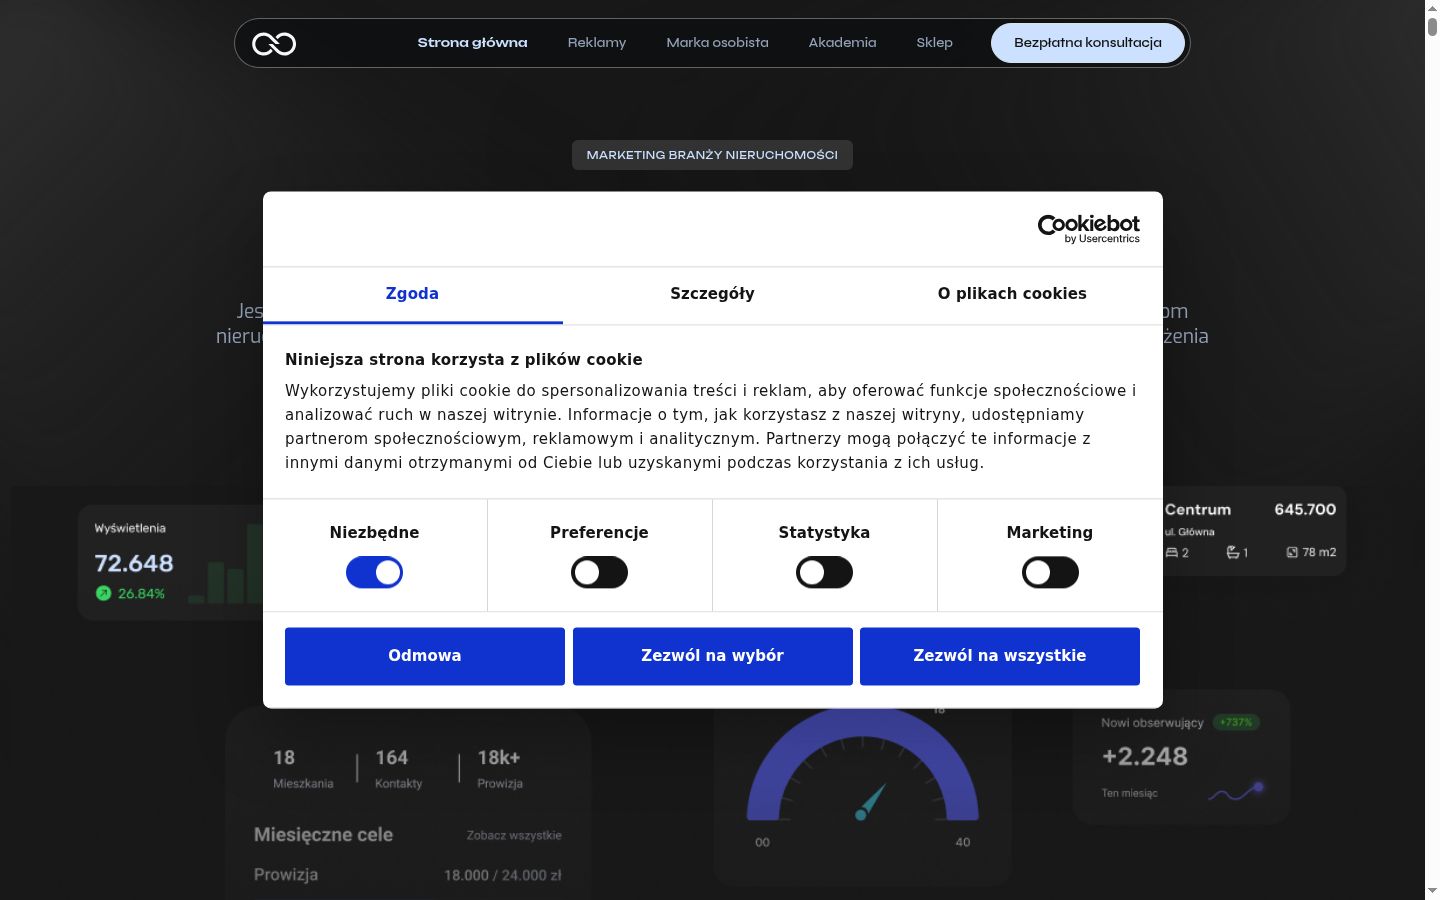Open the Szczegóły tab
Screen dimensions: 1440x900
(x=712, y=294)
